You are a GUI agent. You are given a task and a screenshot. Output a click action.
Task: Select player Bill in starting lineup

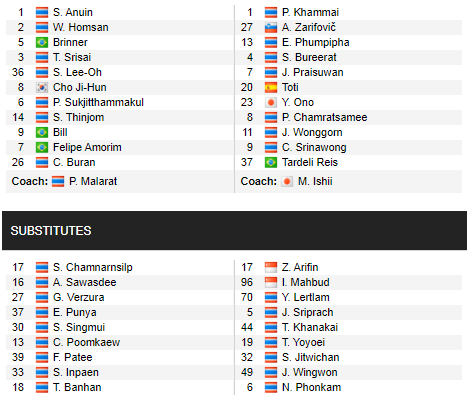point(60,132)
